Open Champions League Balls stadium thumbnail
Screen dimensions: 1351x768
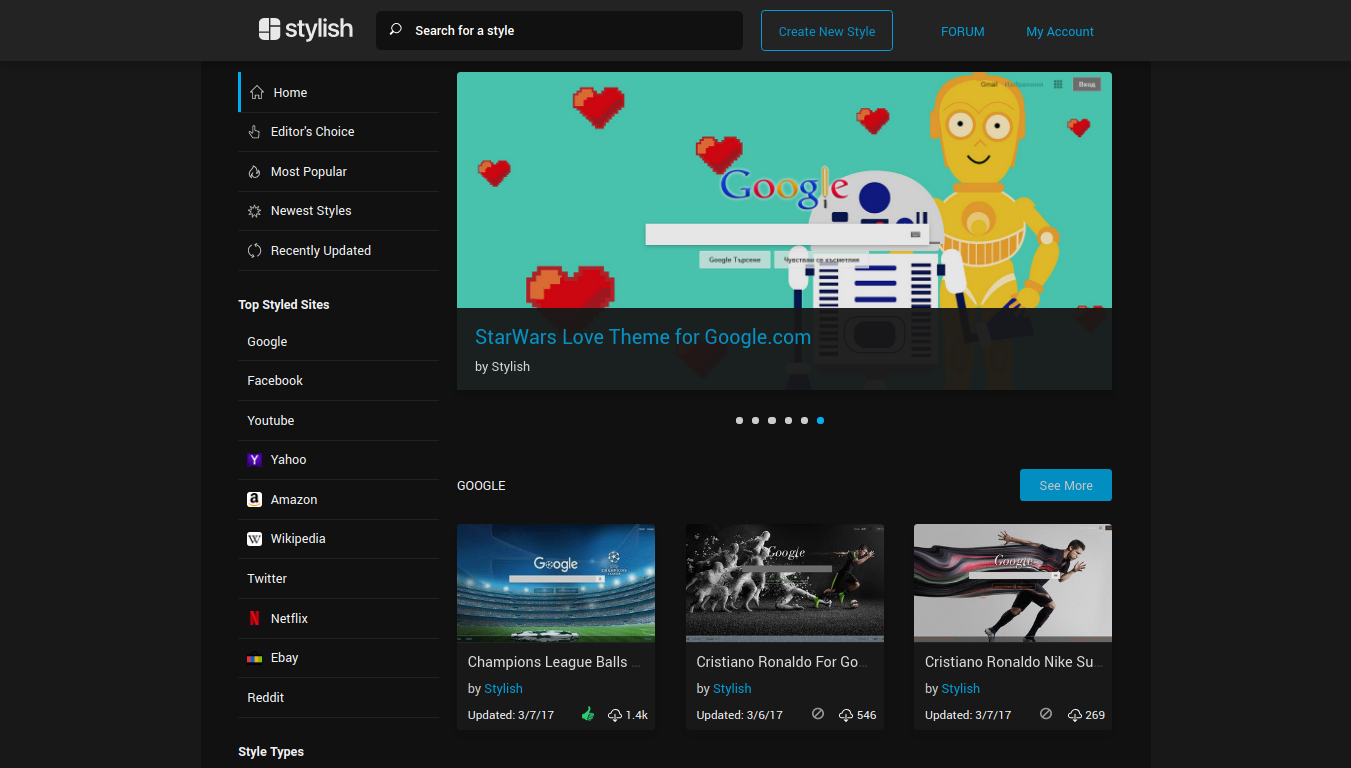[556, 583]
